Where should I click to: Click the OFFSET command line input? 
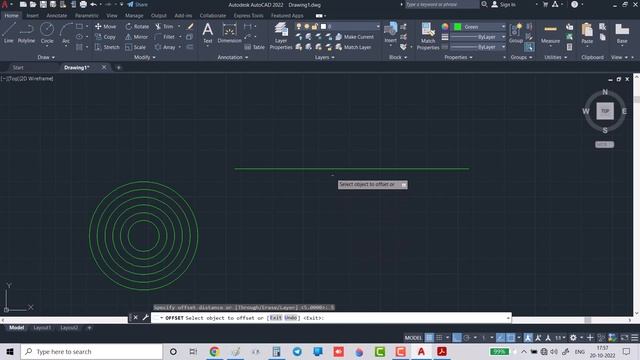(331, 318)
